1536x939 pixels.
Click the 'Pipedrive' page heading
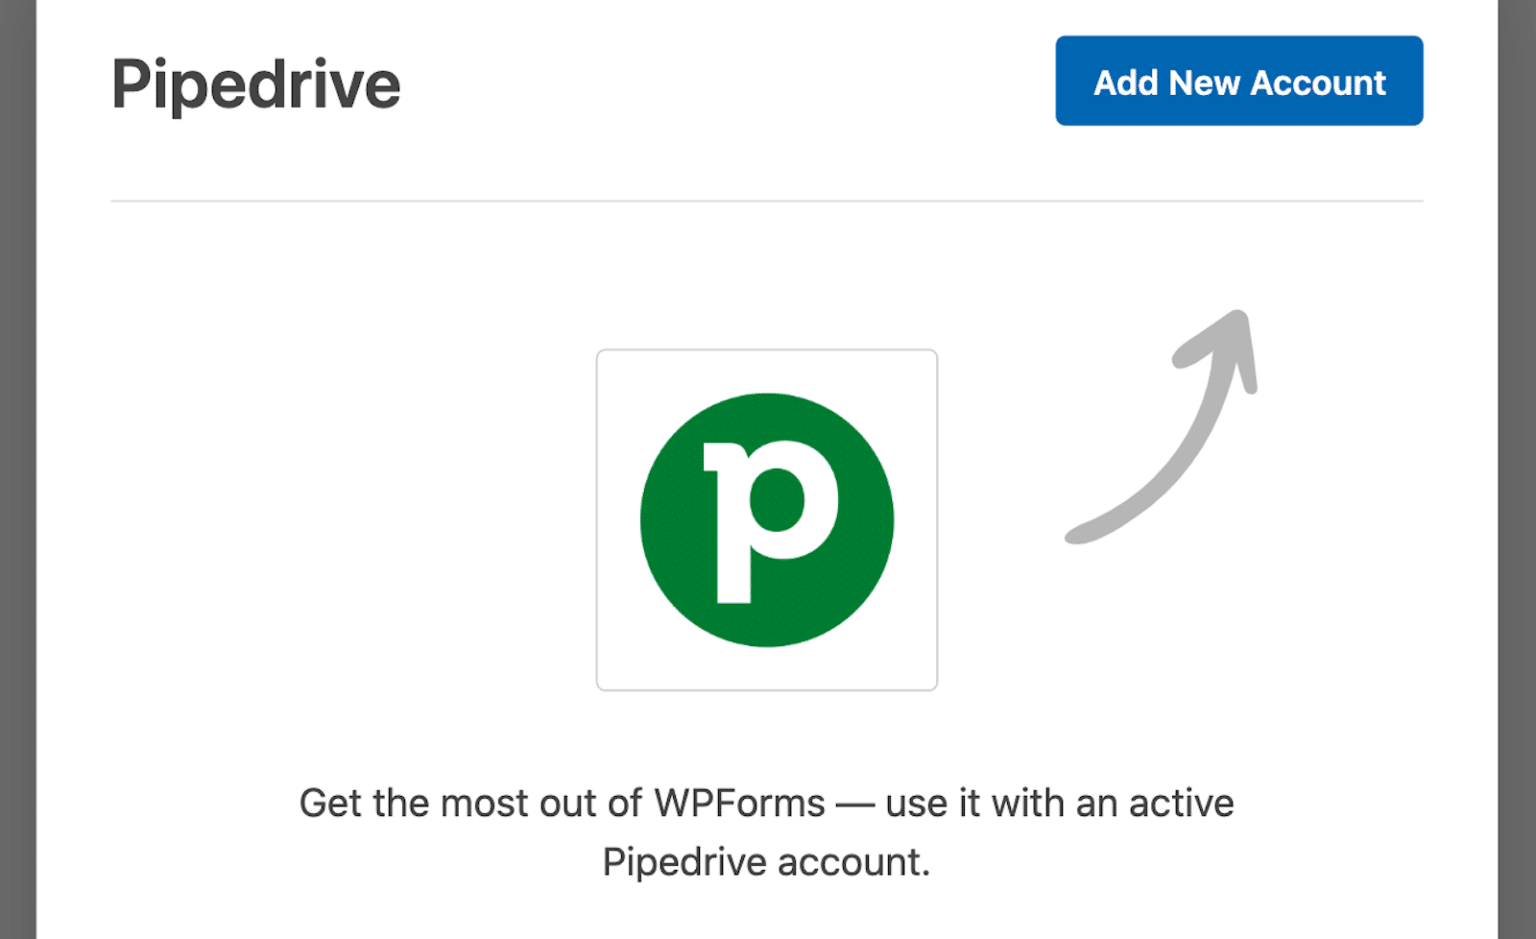tap(255, 84)
